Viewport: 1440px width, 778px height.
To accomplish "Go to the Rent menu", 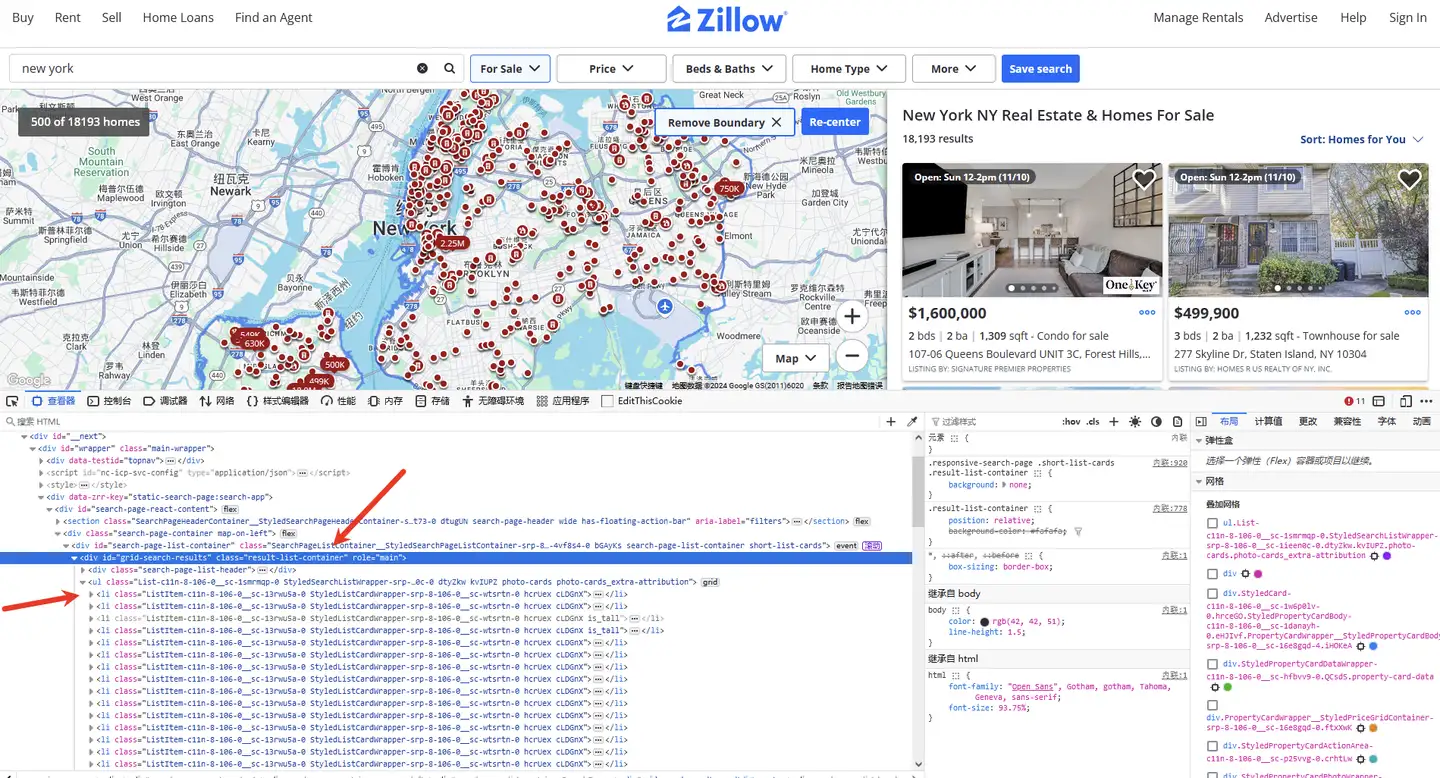I will coord(68,18).
